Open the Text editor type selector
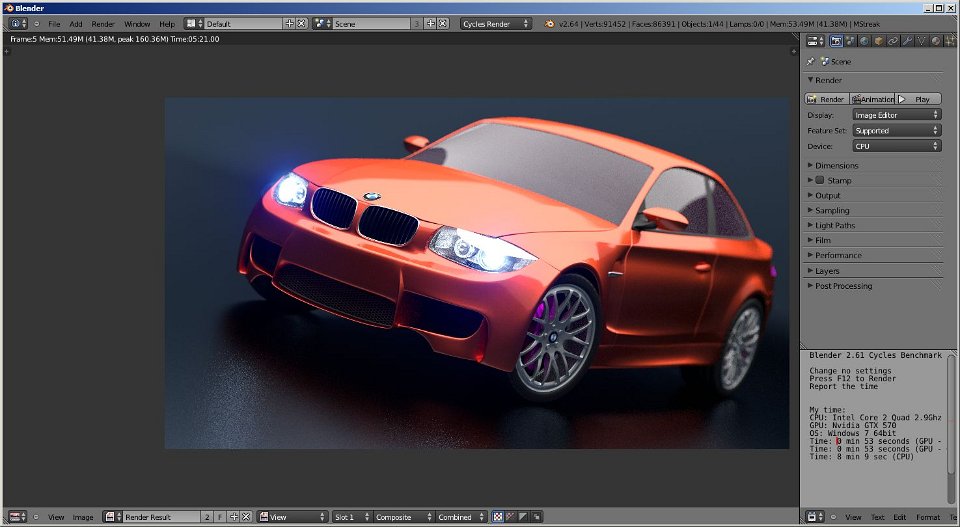Screen dimensions: 960x527 pyautogui.click(x=815, y=517)
